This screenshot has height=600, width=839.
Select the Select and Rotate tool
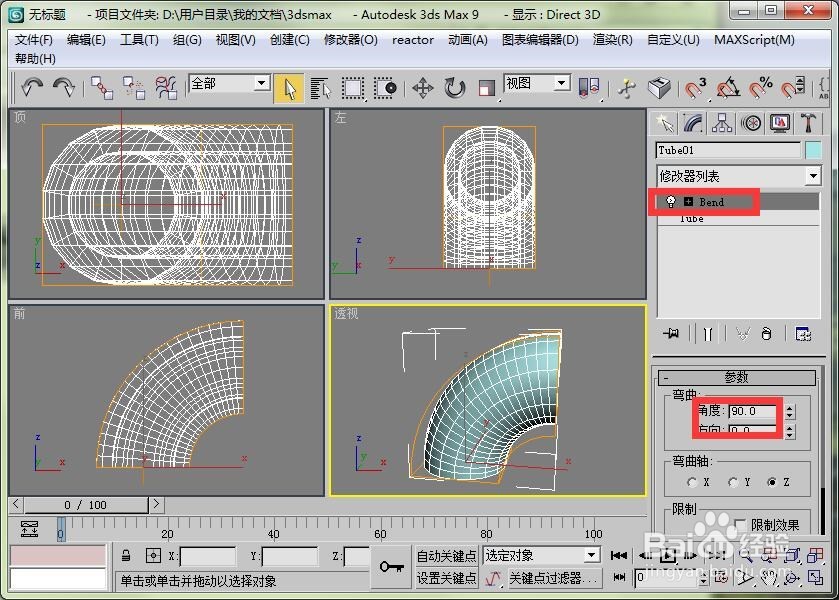click(453, 86)
